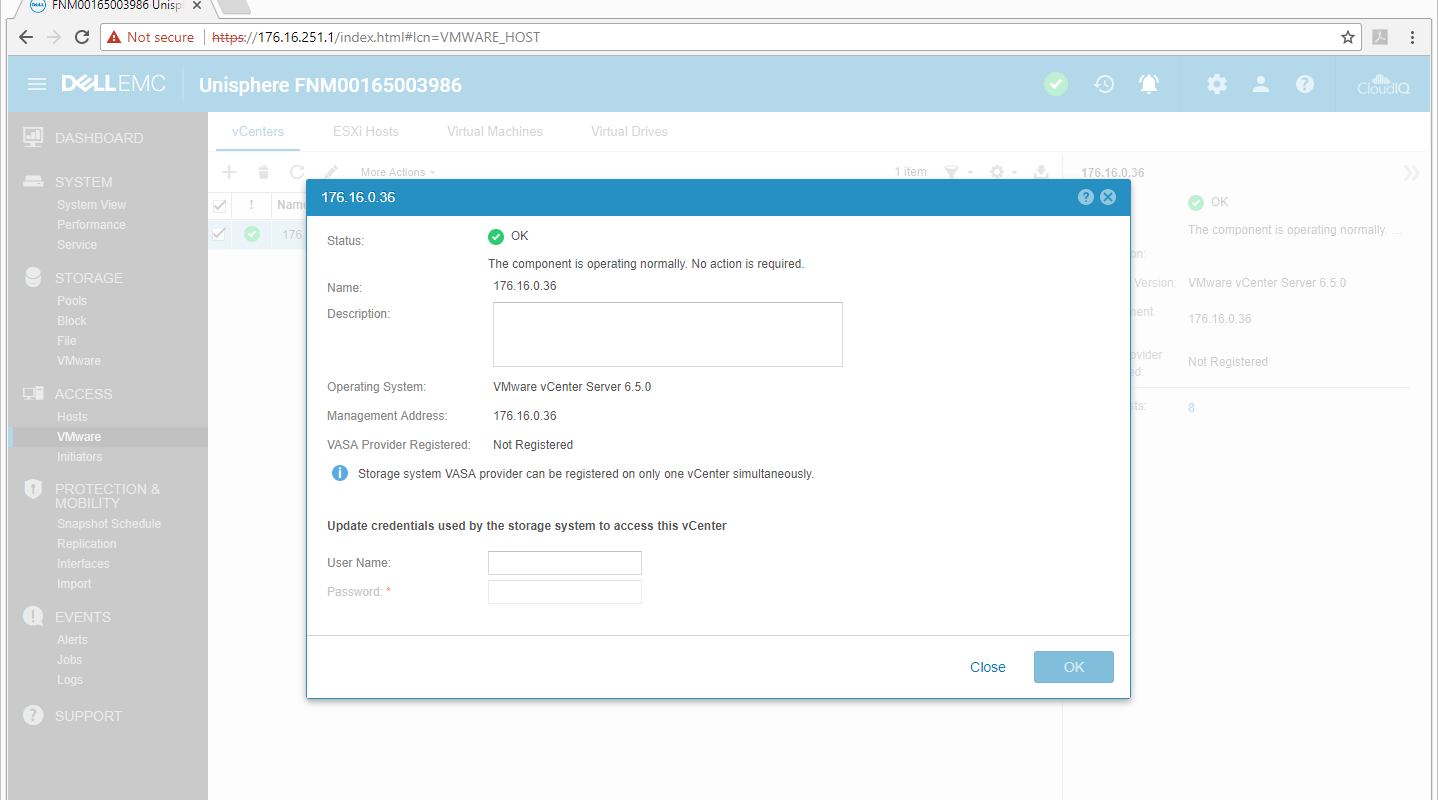Click the Support question mark icon
The height and width of the screenshot is (800, 1438).
click(x=33, y=715)
